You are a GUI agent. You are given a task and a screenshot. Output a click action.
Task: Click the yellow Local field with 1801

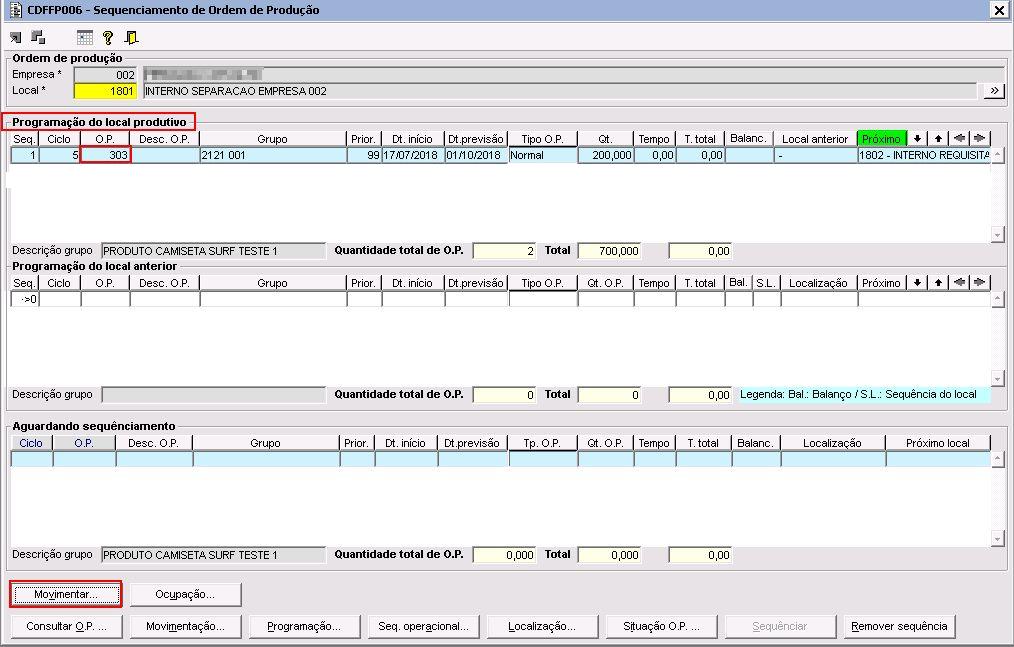105,91
